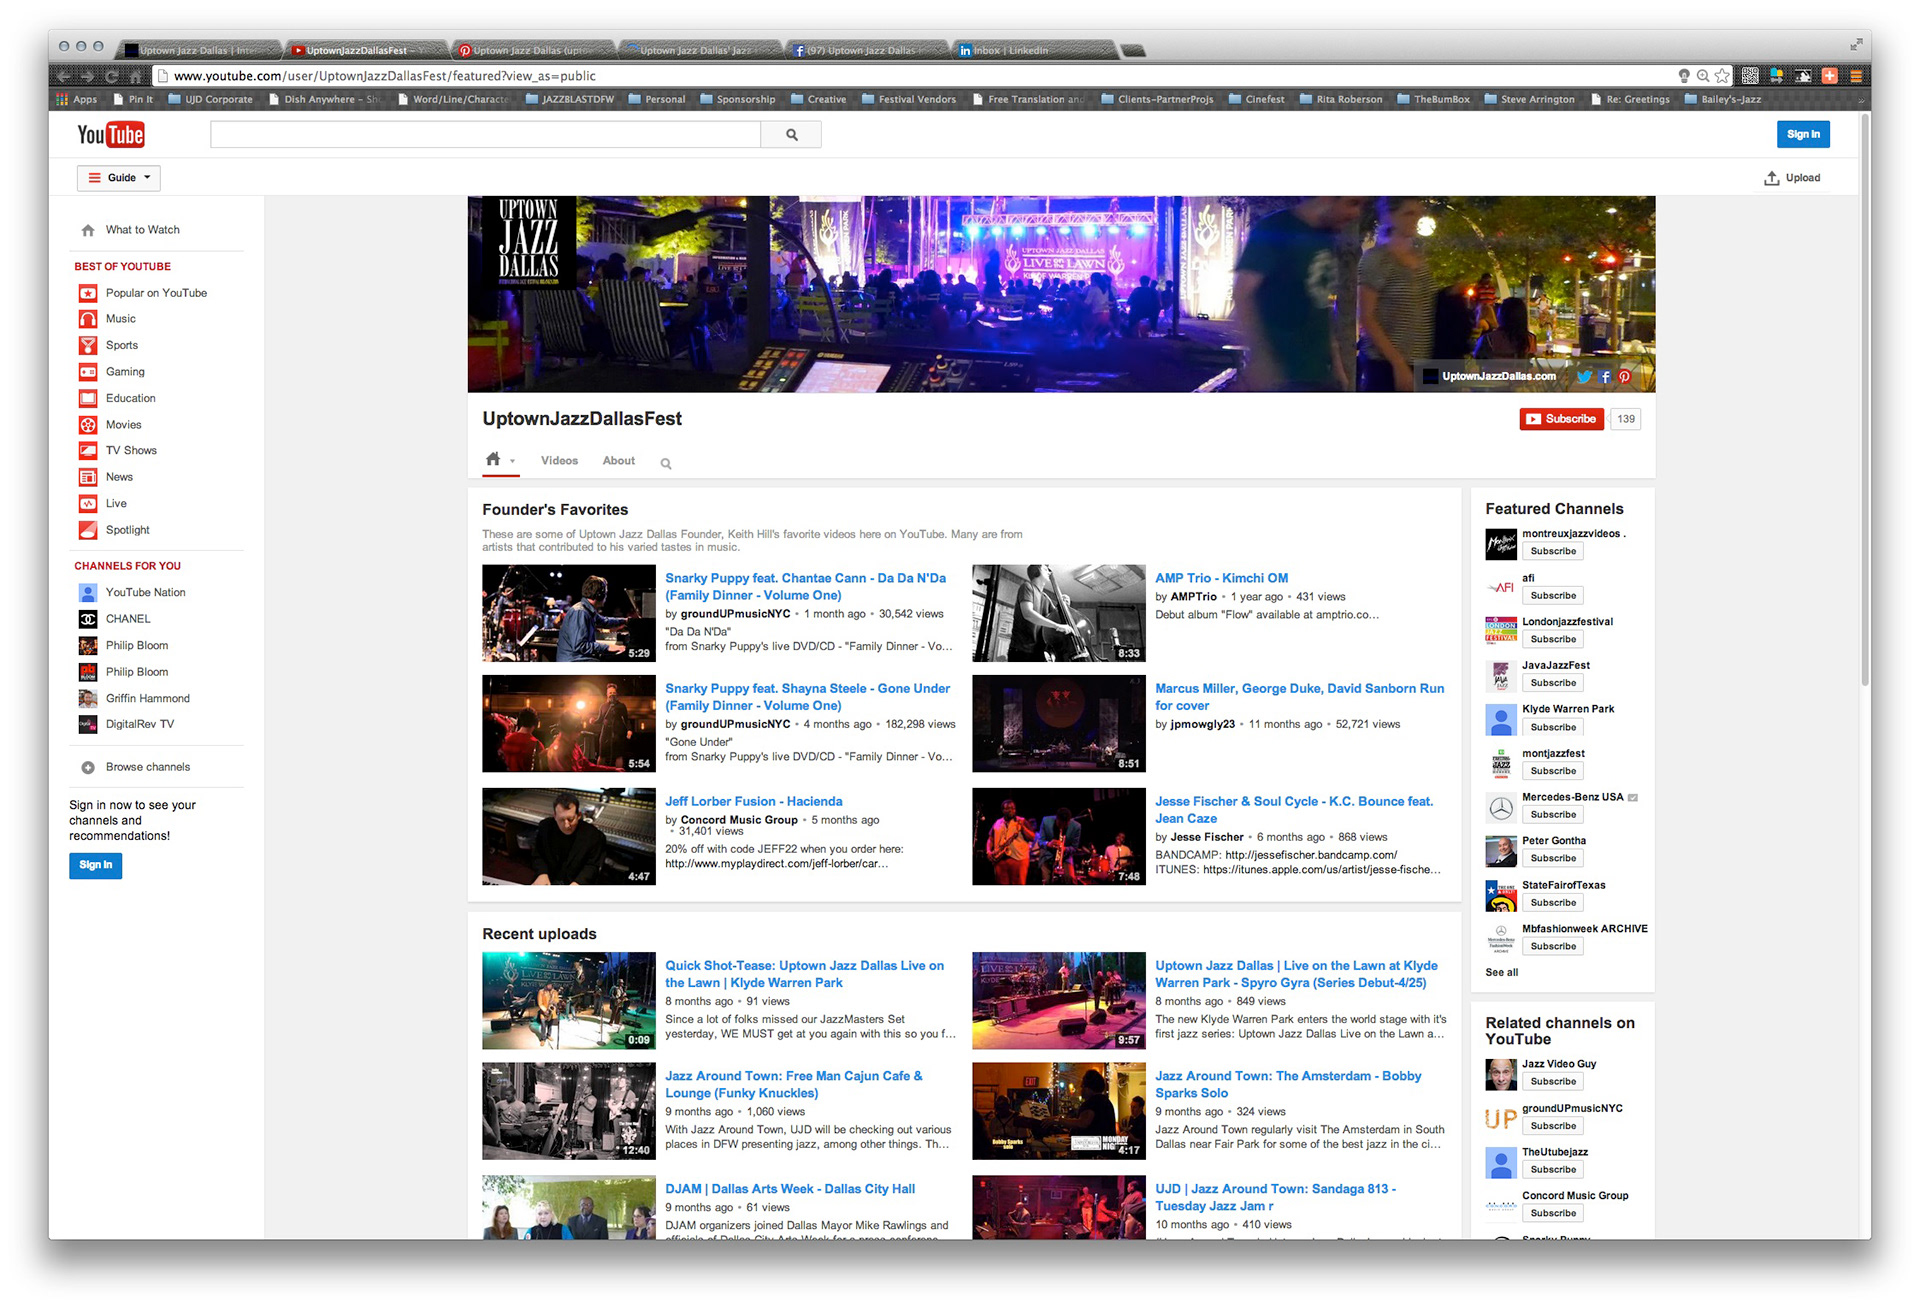
Task: Open the JAZZBLASTDFW bookmarks folder
Action: (x=570, y=99)
